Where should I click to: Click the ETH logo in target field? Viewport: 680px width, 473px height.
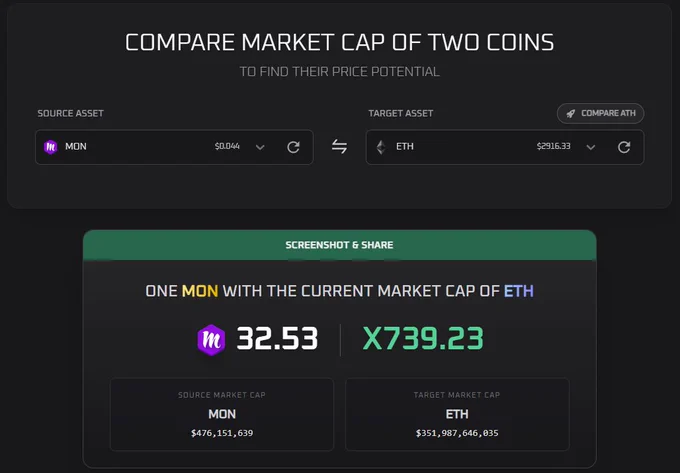(381, 147)
